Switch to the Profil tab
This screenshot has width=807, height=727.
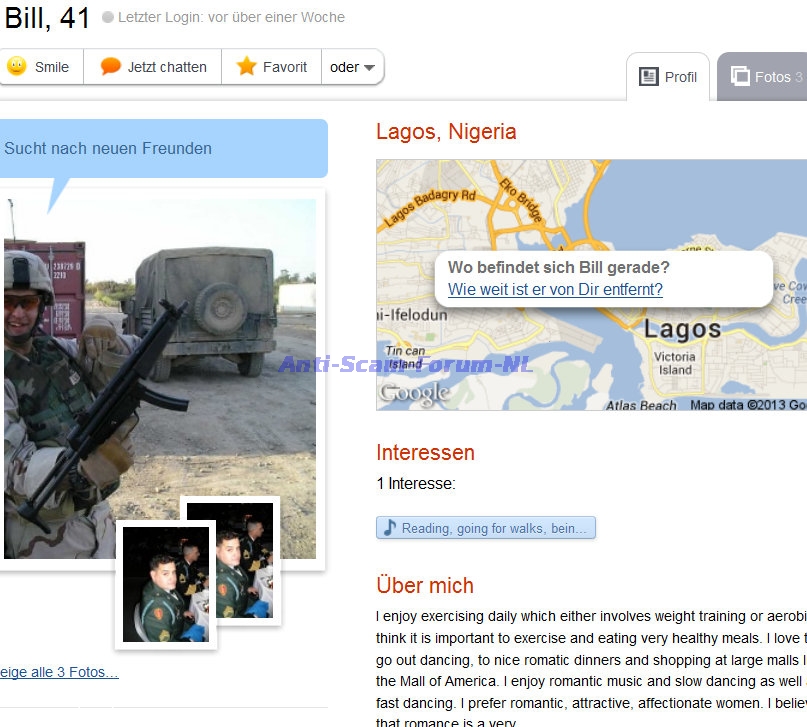[x=668, y=77]
